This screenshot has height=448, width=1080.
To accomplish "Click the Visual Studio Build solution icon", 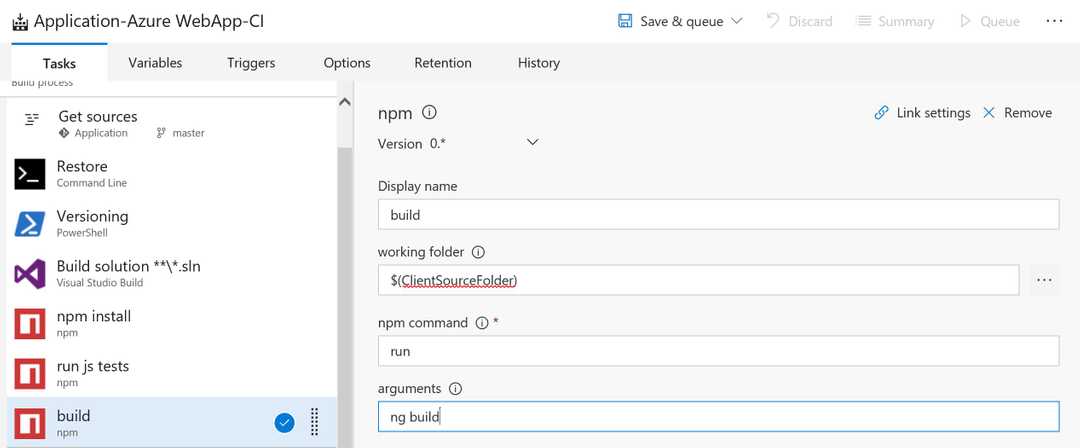I will coord(30,274).
